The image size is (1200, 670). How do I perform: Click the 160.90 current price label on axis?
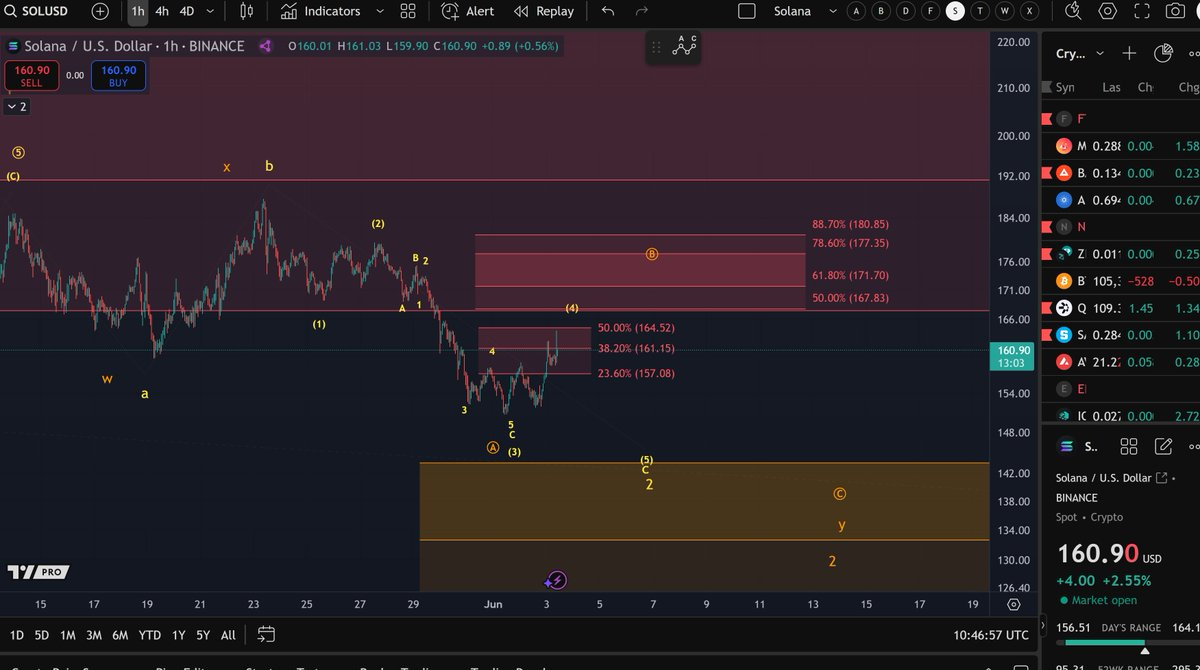[1013, 356]
